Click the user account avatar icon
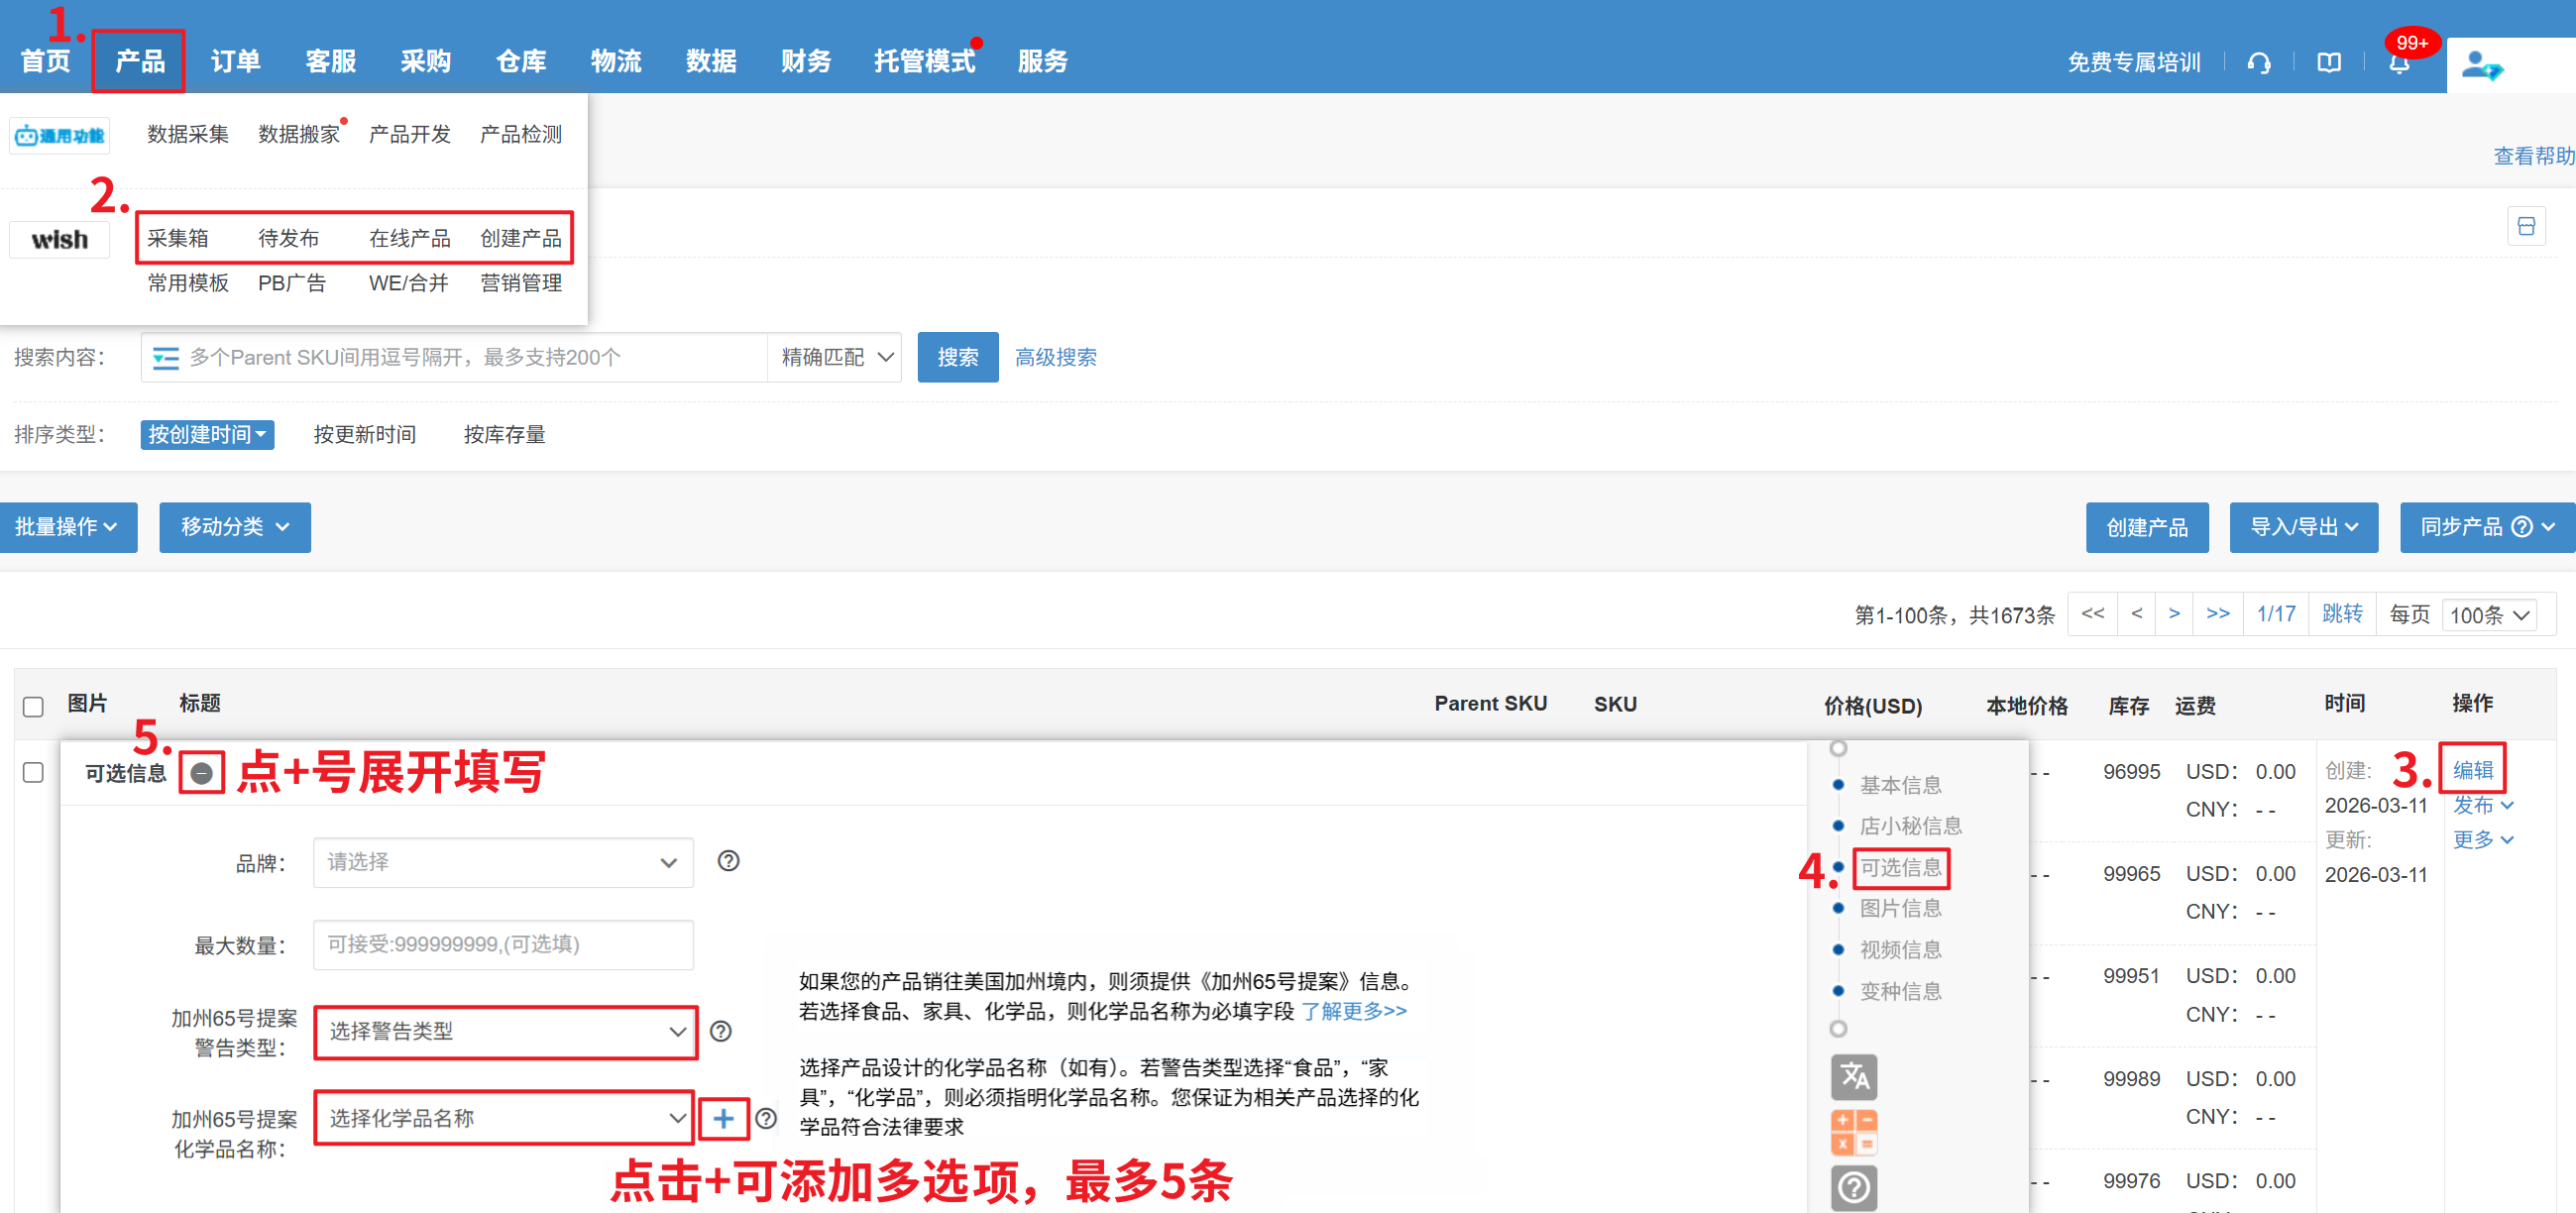This screenshot has width=2576, height=1213. click(2480, 65)
